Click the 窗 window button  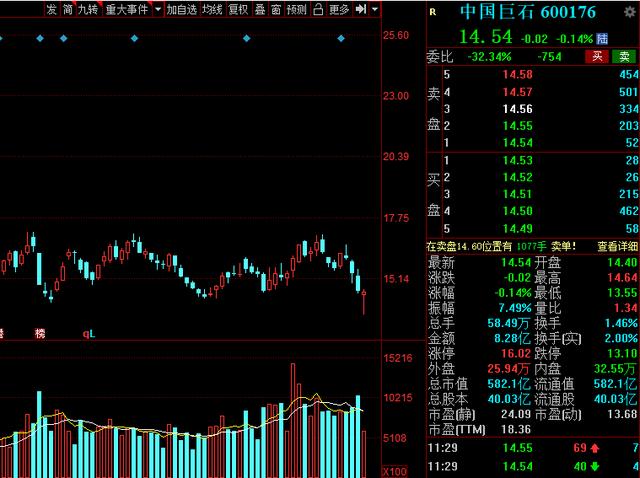[x=276, y=9]
